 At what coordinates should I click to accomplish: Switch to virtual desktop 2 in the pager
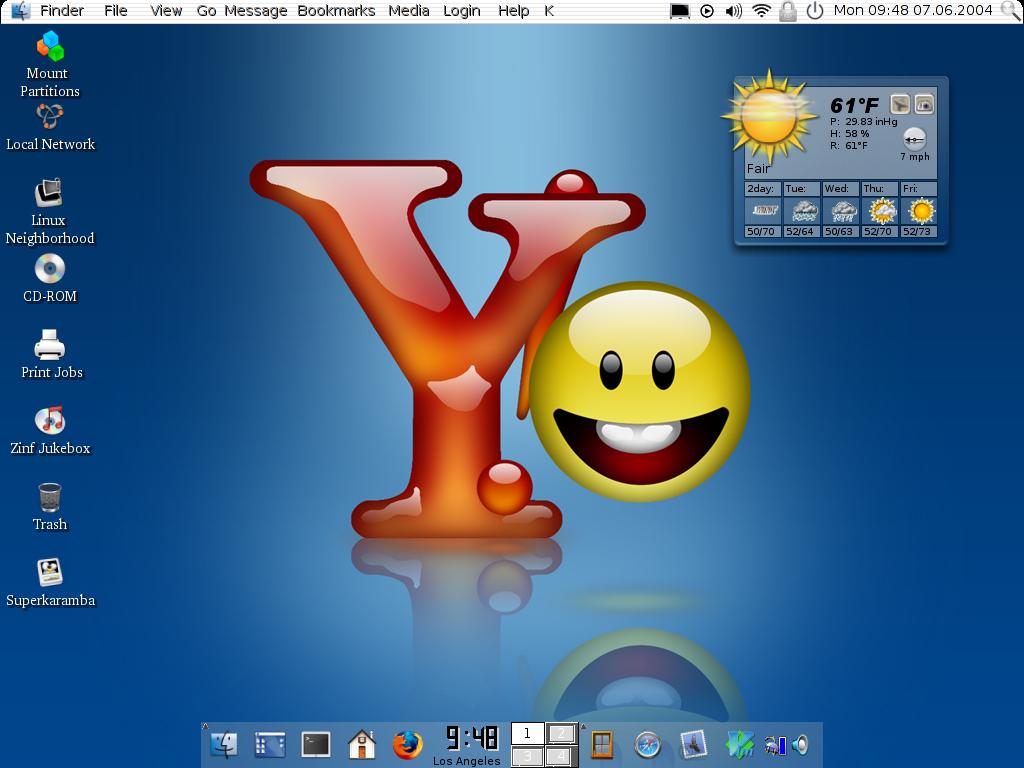(x=561, y=733)
